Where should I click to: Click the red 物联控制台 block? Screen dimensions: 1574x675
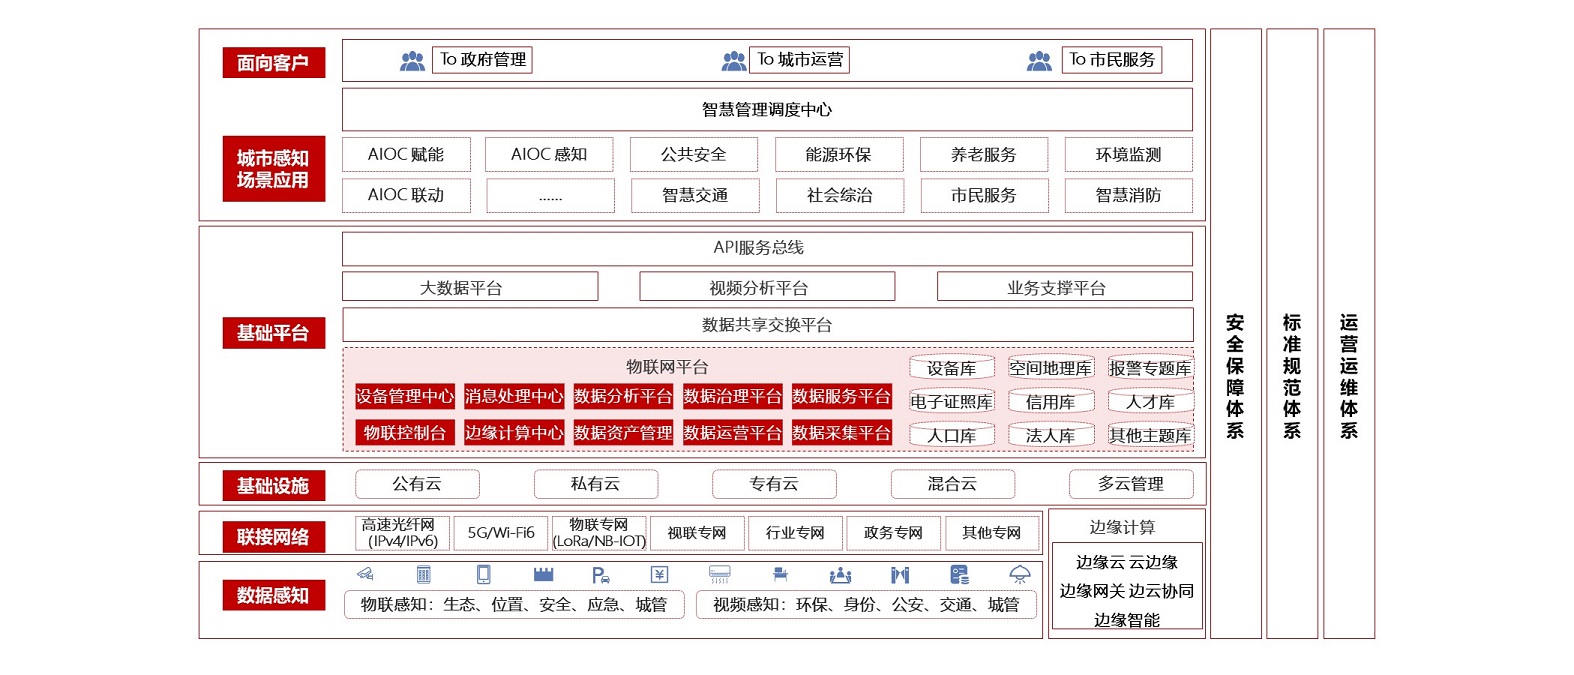[x=405, y=433]
